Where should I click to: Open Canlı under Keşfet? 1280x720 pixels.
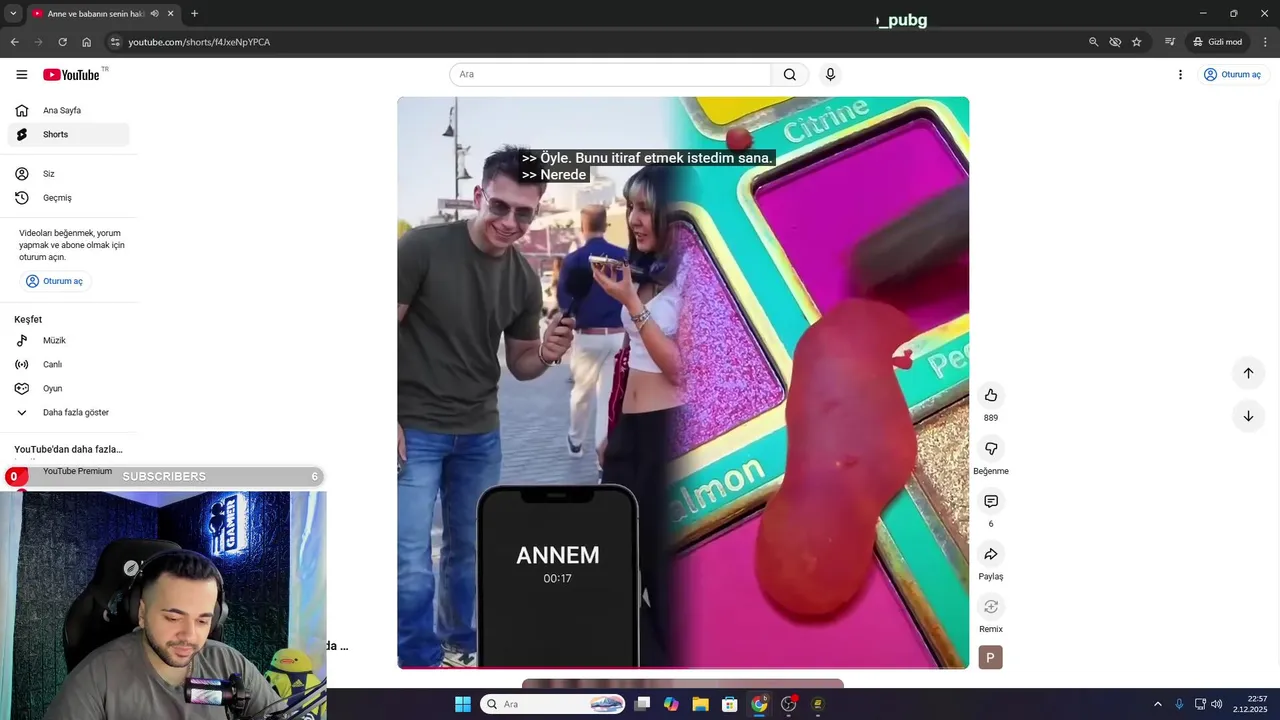68,365
